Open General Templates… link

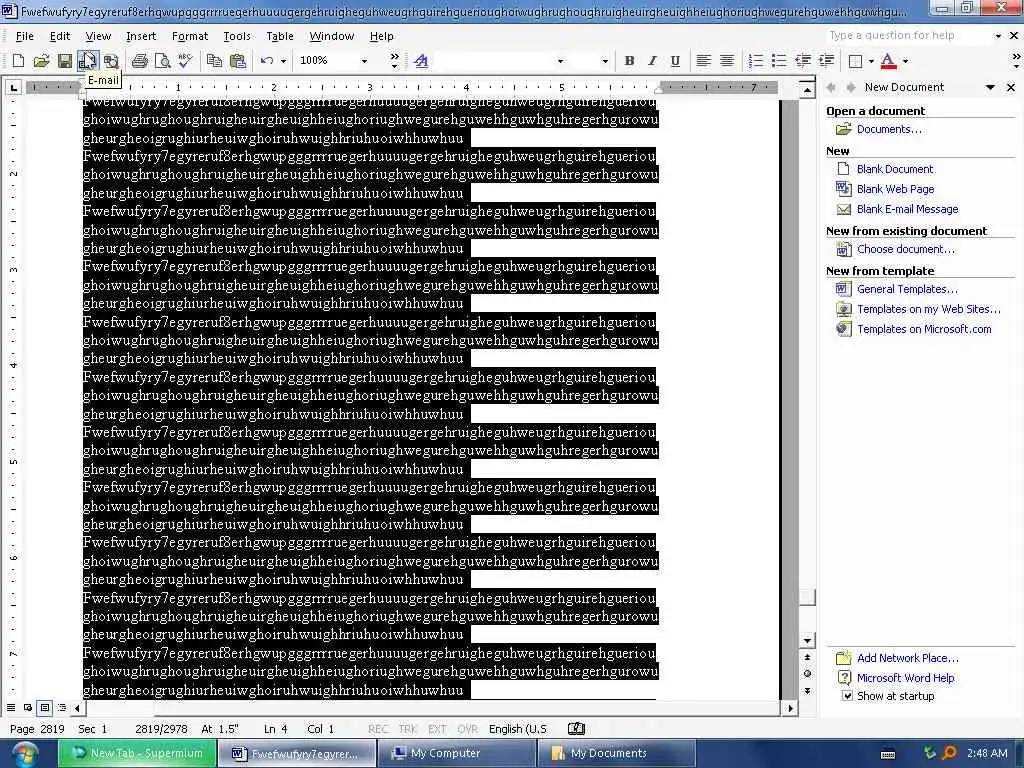click(x=907, y=289)
